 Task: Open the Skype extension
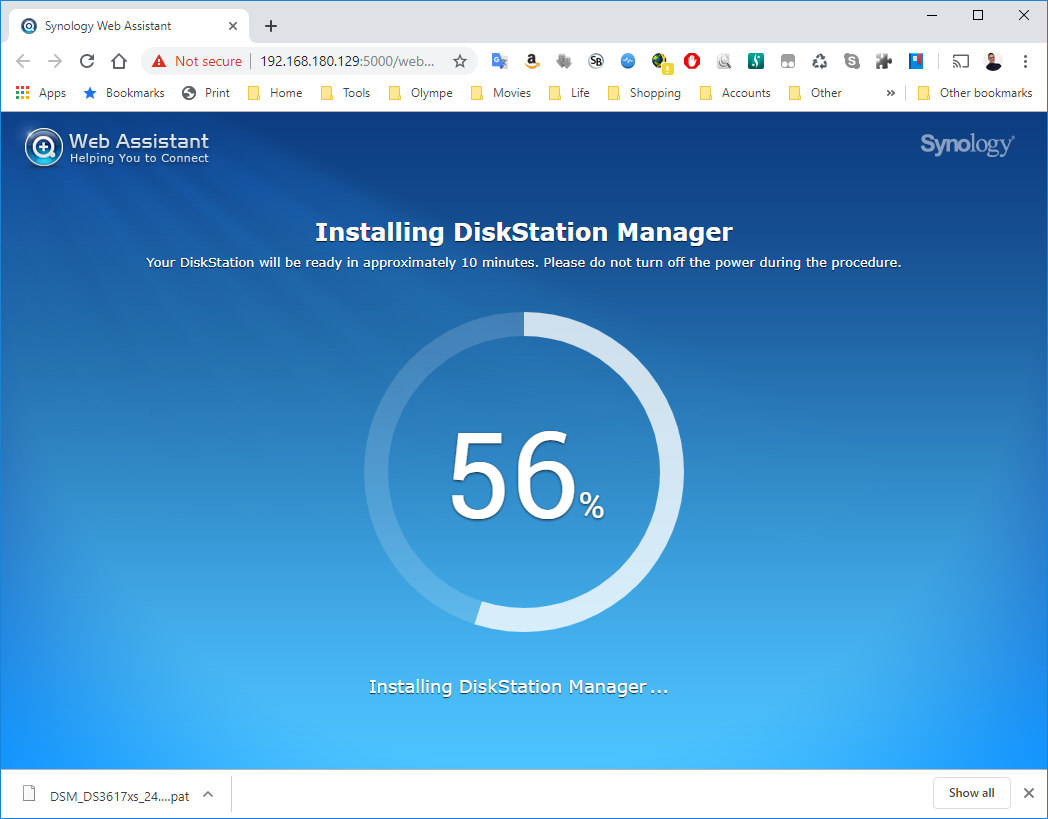[852, 62]
